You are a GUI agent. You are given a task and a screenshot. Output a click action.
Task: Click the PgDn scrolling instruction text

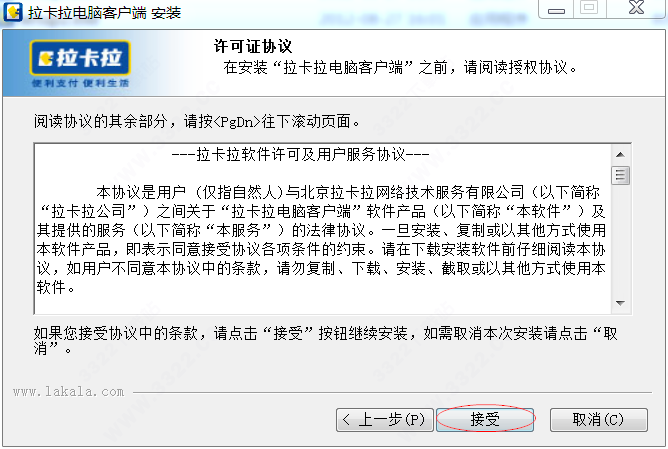tap(197, 122)
